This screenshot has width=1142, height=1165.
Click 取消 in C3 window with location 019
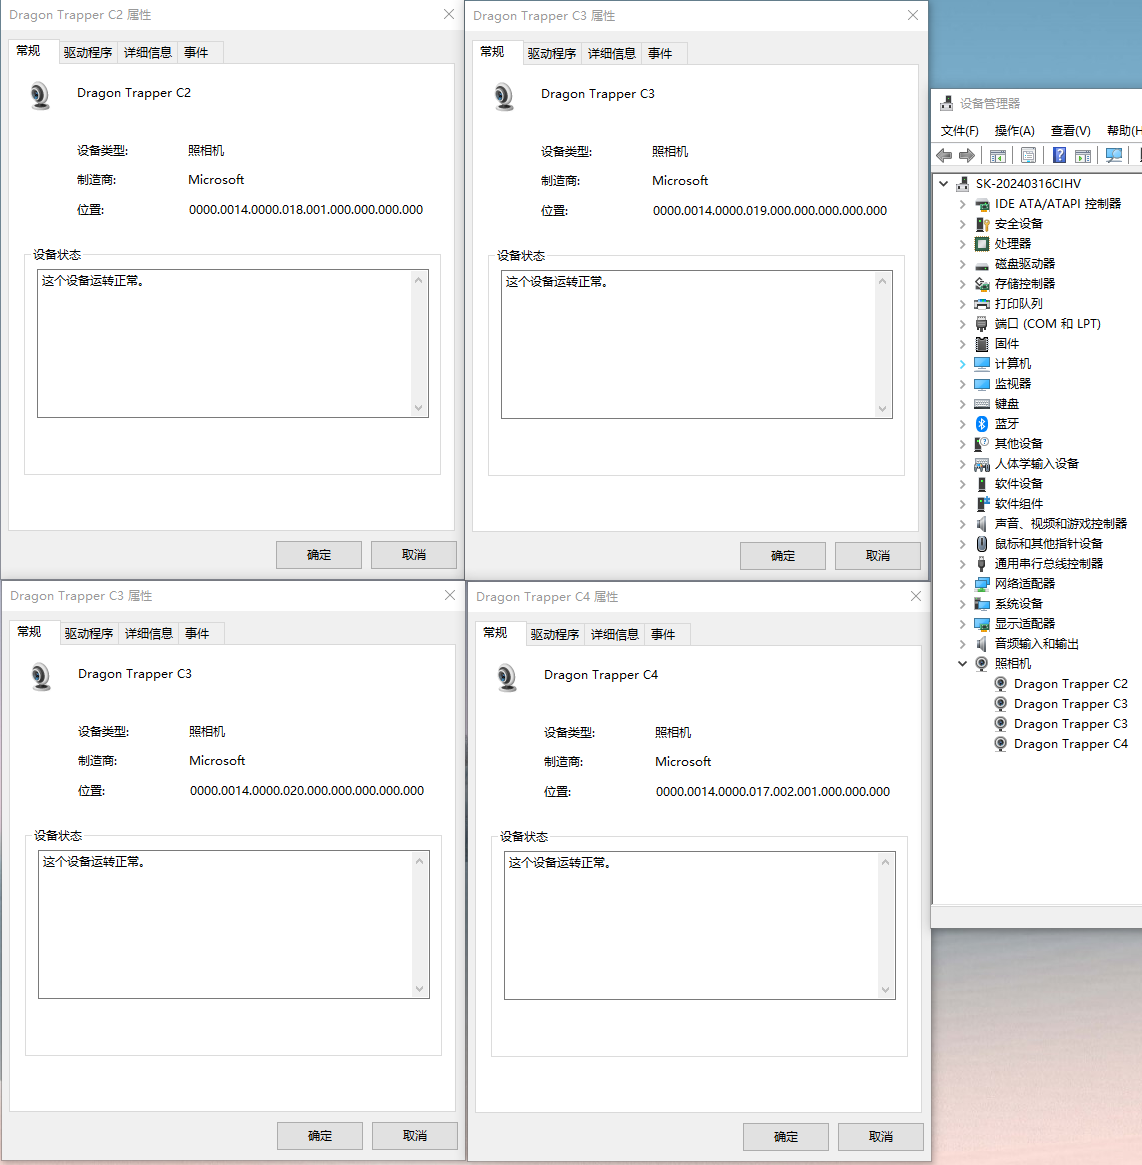877,556
